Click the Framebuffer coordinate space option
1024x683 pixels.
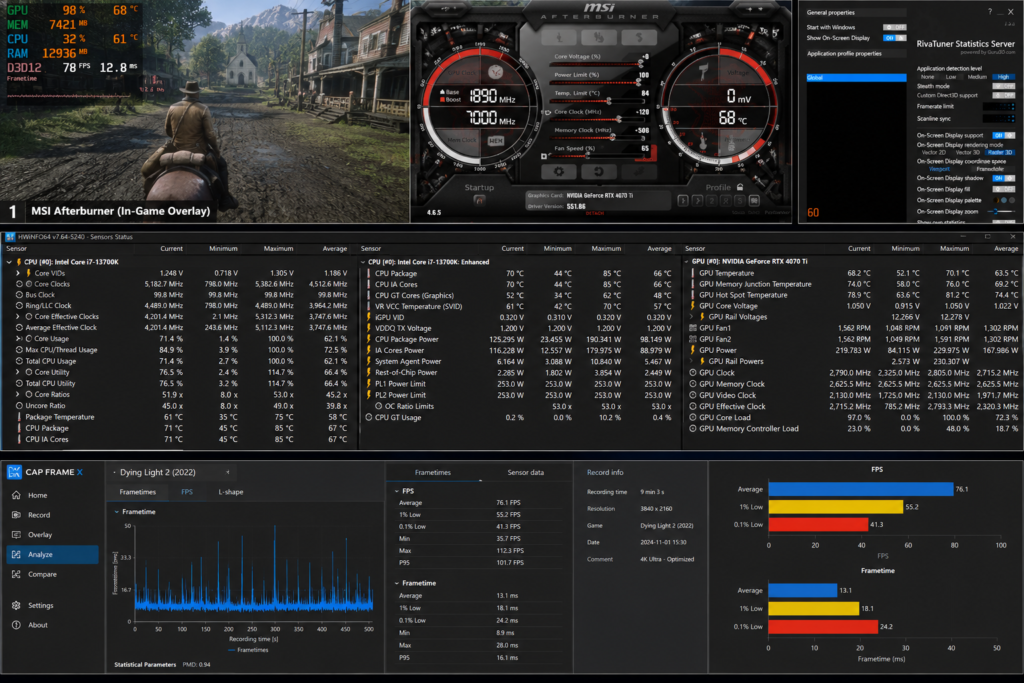coord(991,168)
